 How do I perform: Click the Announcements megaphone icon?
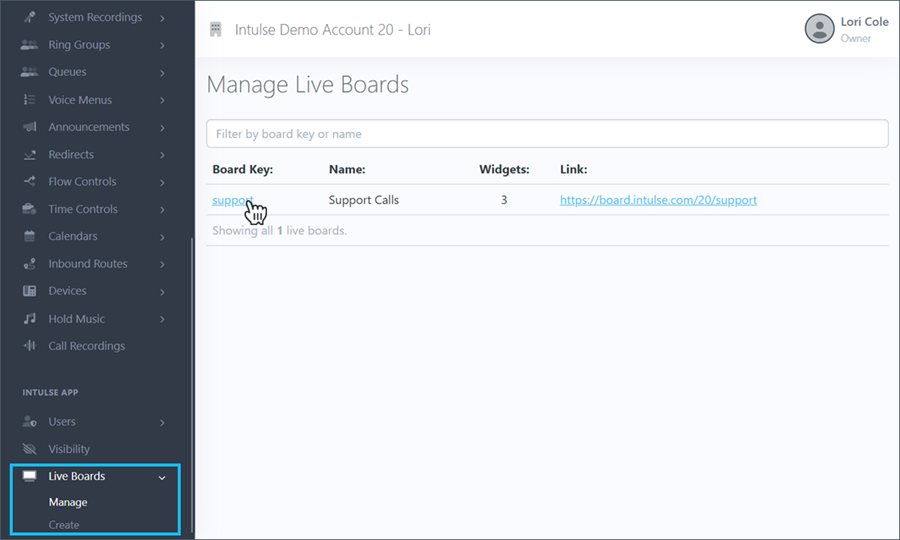pos(29,127)
